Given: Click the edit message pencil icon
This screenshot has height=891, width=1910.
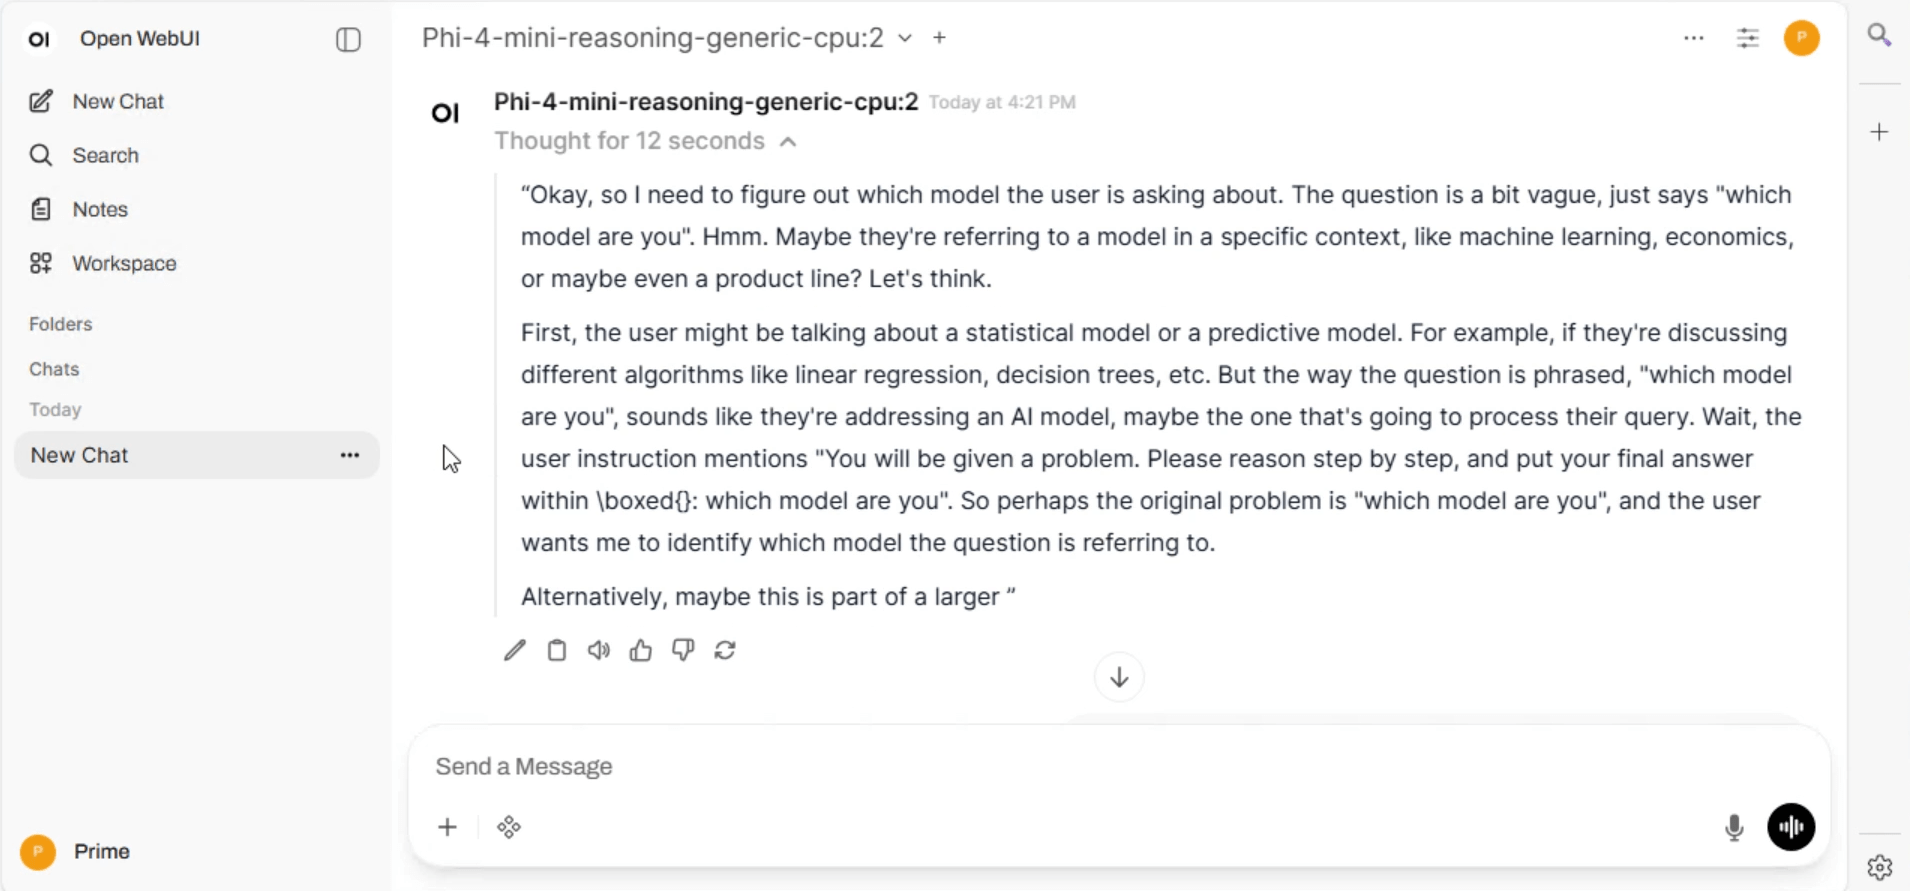Looking at the screenshot, I should [515, 651].
